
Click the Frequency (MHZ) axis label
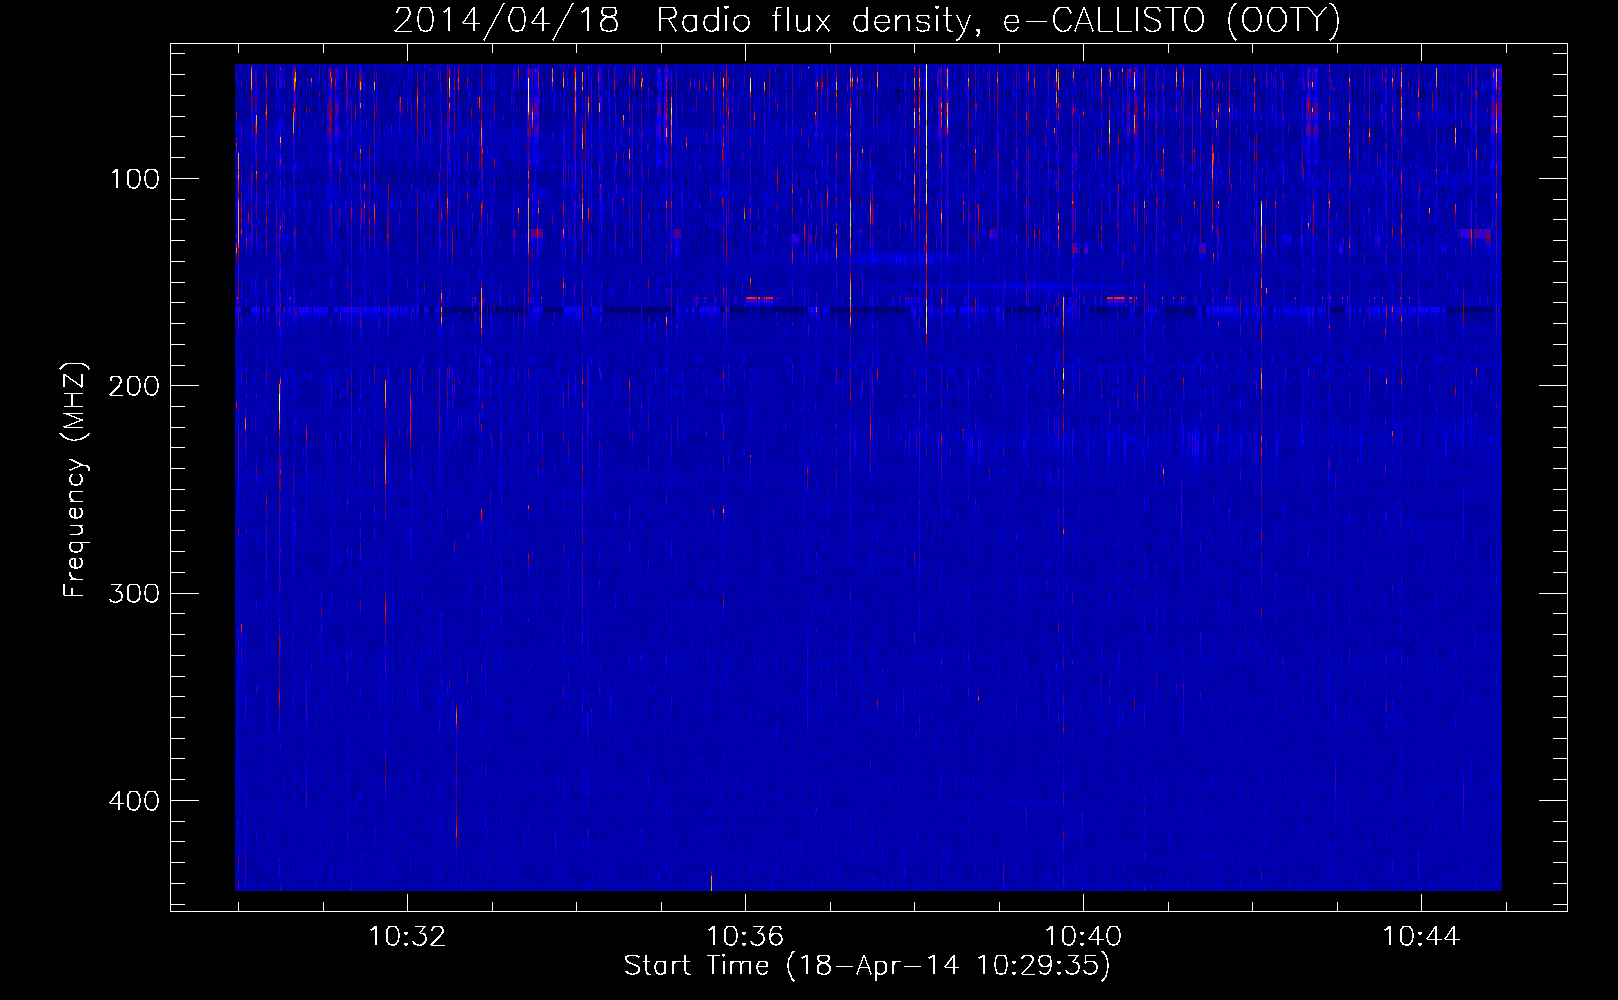(75, 480)
